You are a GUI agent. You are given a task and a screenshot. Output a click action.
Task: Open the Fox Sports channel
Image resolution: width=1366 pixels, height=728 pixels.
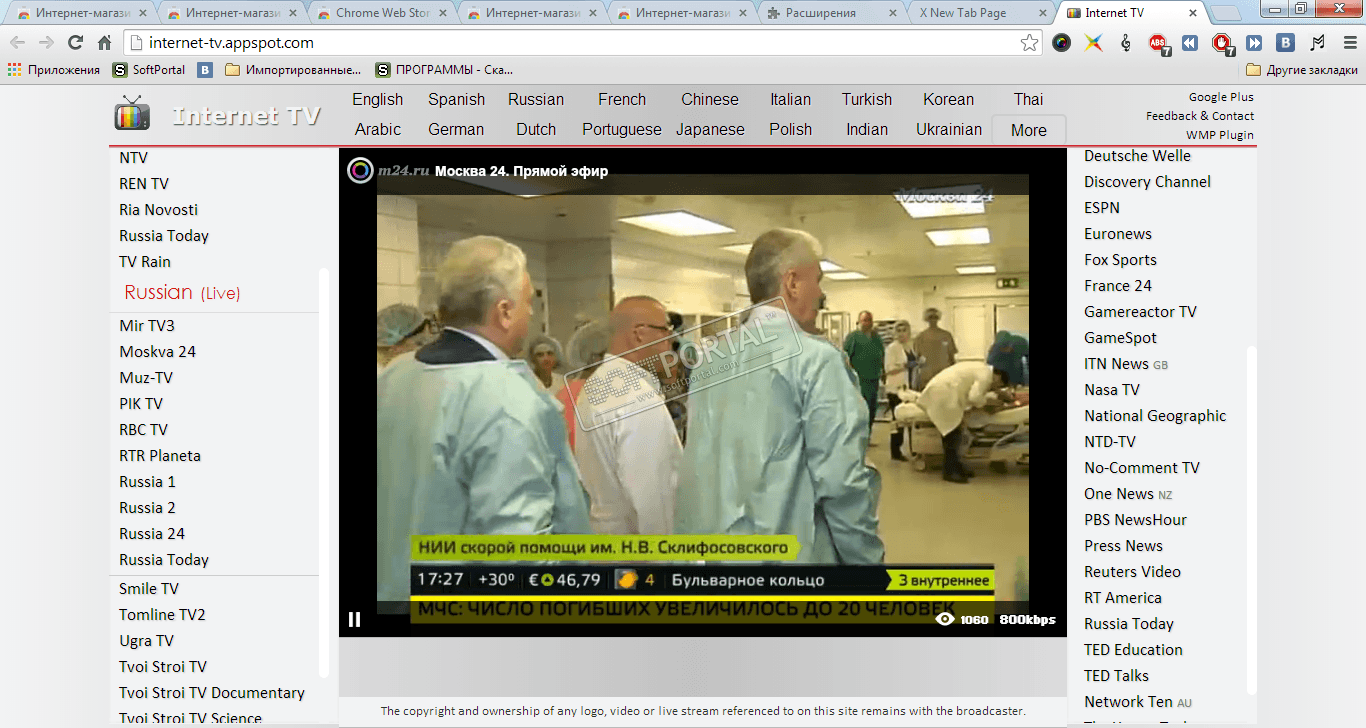[x=1120, y=260]
